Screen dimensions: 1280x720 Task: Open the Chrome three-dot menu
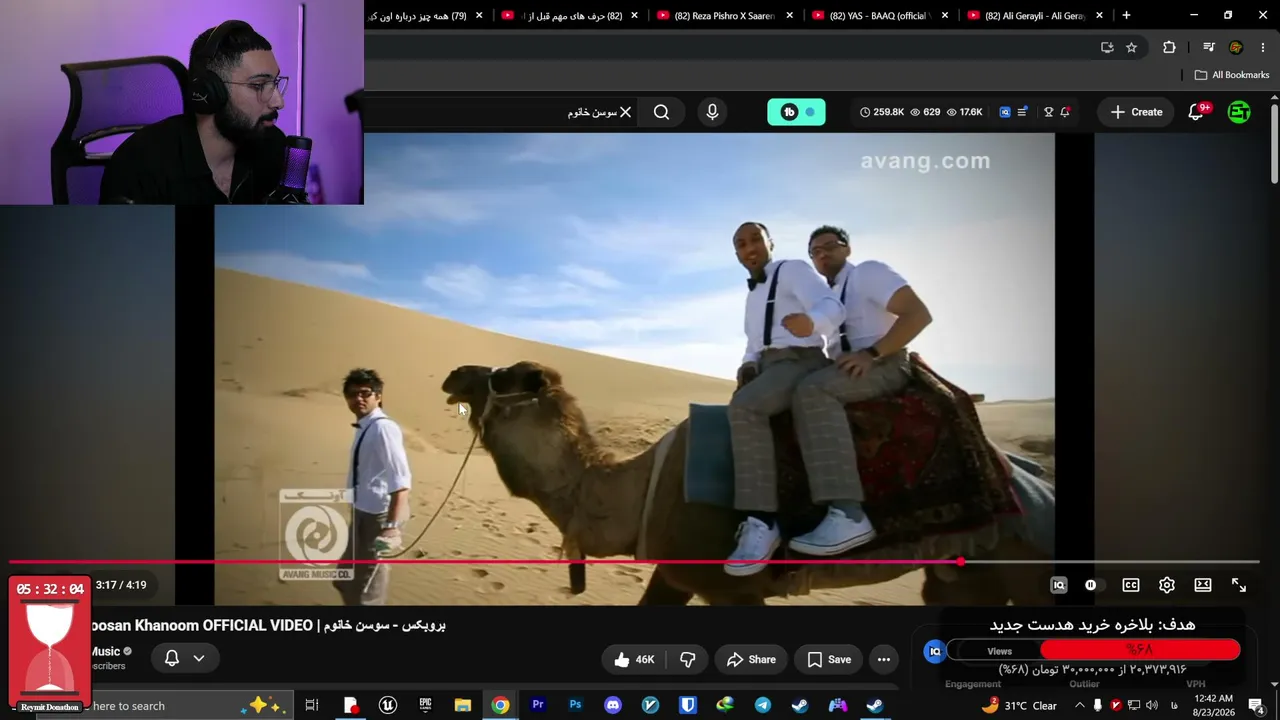(x=1263, y=47)
